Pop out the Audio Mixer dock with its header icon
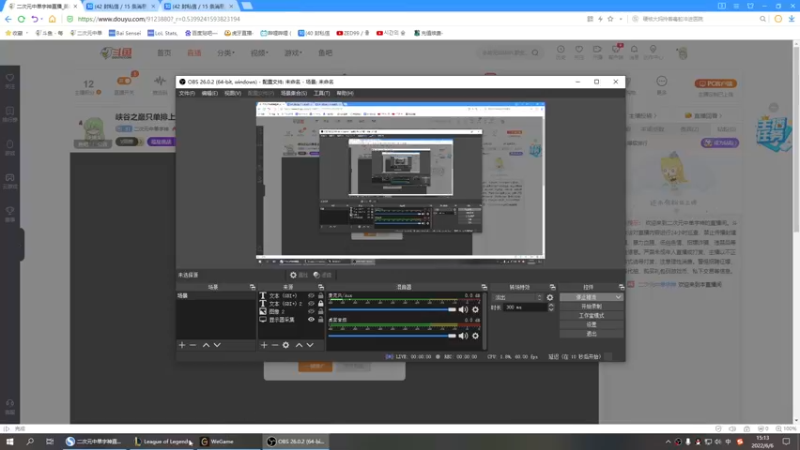The image size is (800, 450). coord(484,287)
